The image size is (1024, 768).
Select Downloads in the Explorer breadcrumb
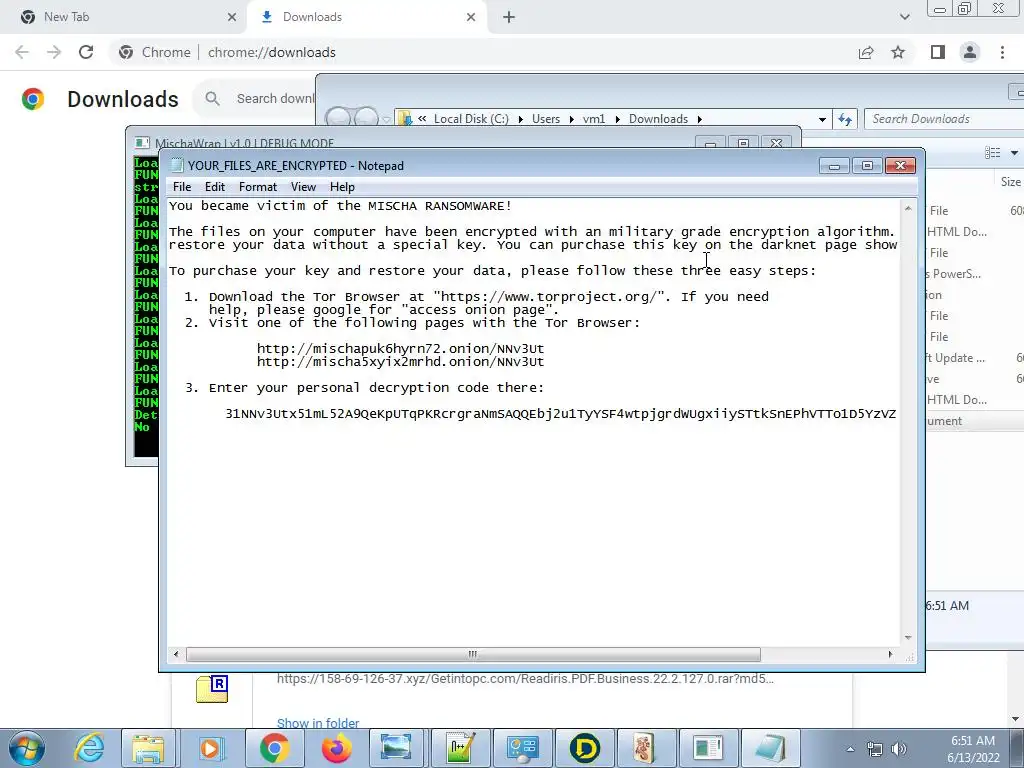point(658,119)
